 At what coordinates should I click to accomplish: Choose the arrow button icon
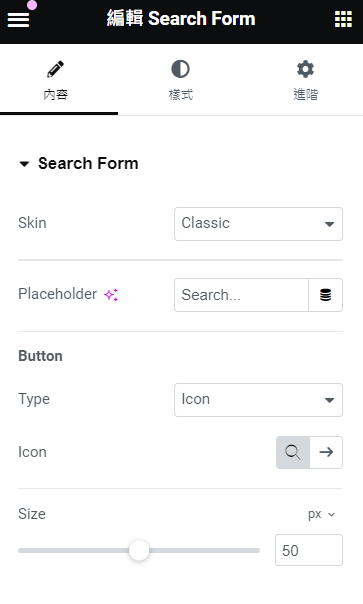pos(326,452)
